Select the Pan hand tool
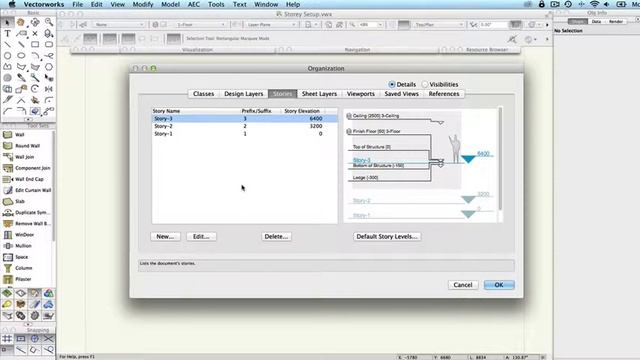The image size is (640, 360). 21,22
